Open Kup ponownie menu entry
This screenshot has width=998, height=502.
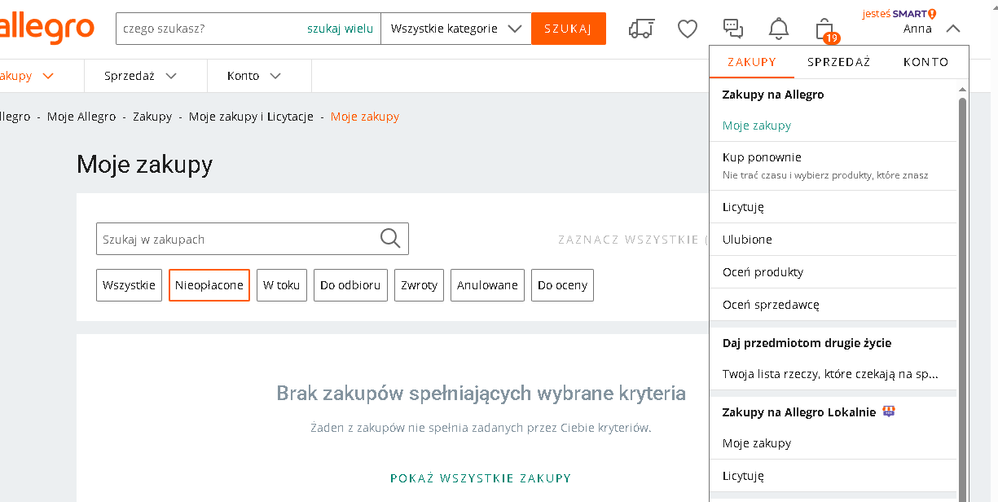coord(834,165)
